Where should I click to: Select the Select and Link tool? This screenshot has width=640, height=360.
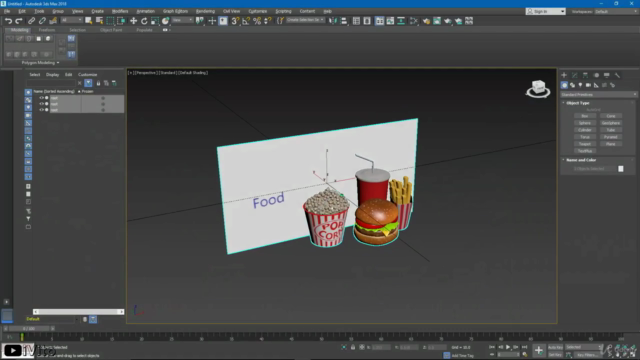click(x=31, y=21)
